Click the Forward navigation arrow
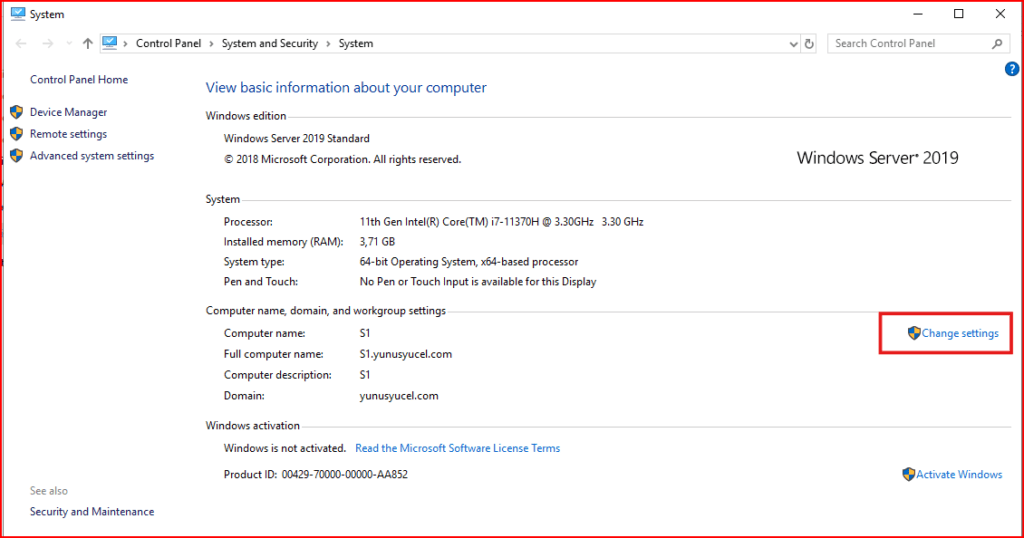1024x538 pixels. [x=47, y=44]
